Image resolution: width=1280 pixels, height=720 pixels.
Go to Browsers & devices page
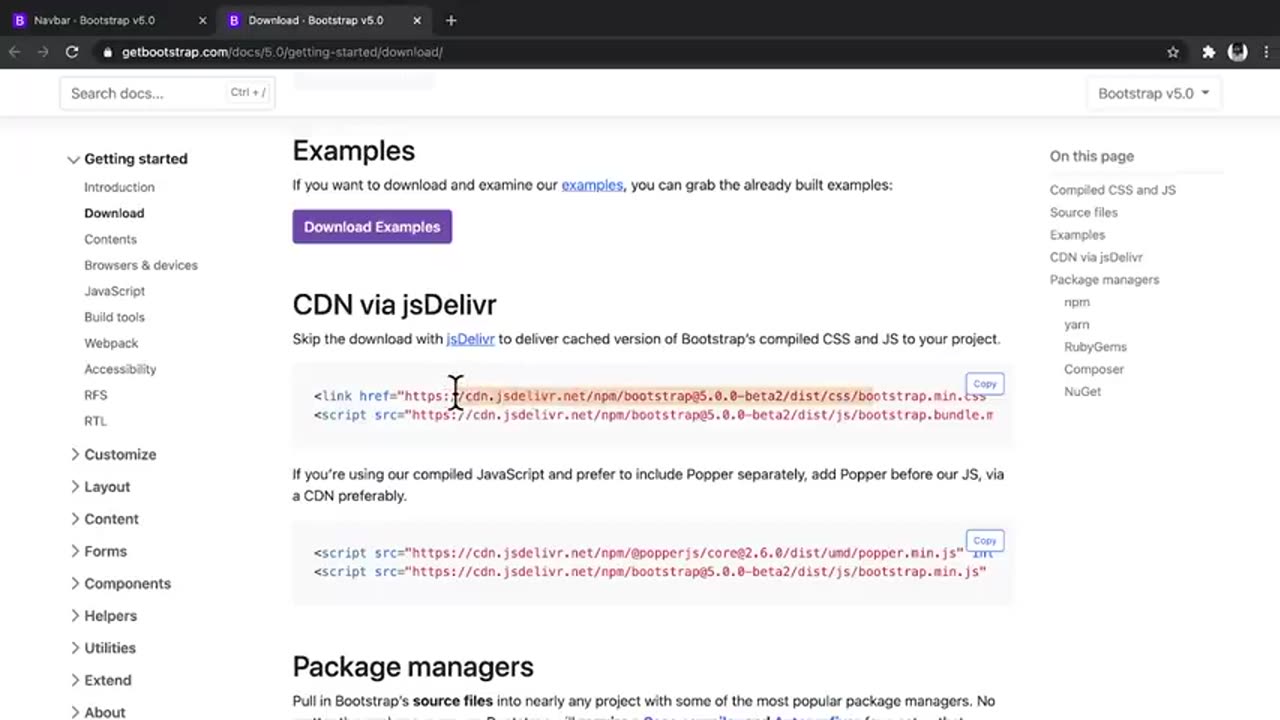(x=141, y=265)
